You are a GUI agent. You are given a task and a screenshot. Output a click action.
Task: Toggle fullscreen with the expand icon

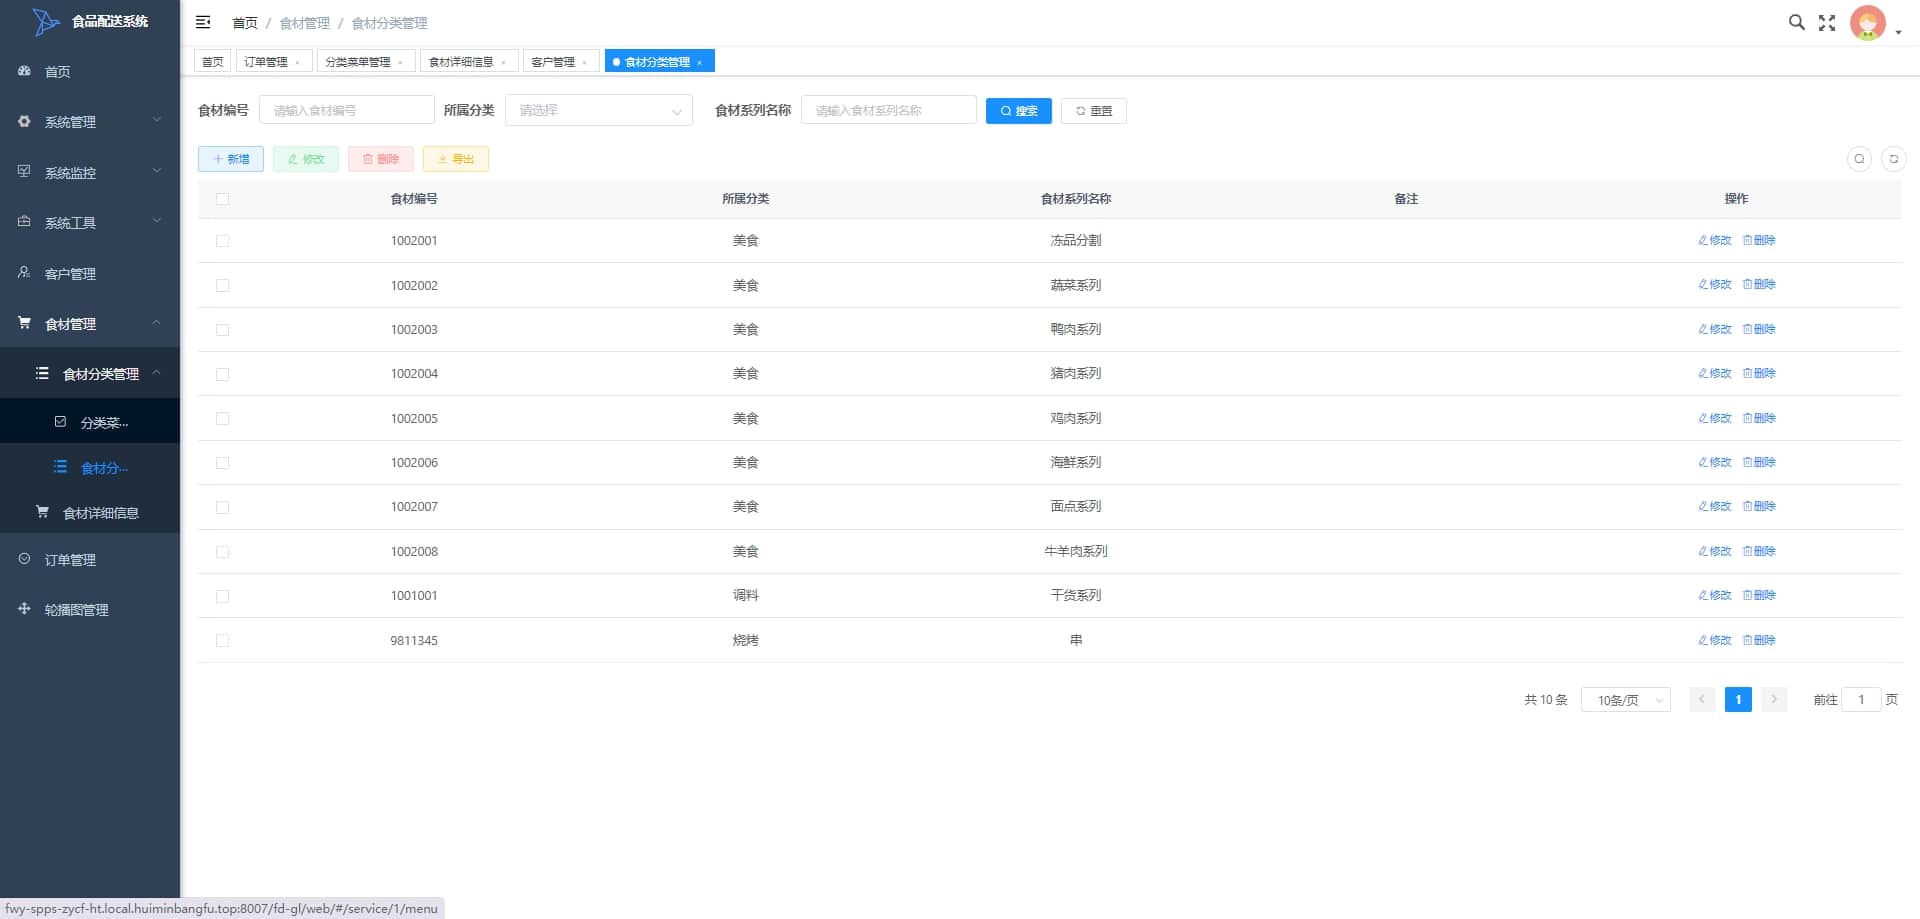(x=1827, y=22)
